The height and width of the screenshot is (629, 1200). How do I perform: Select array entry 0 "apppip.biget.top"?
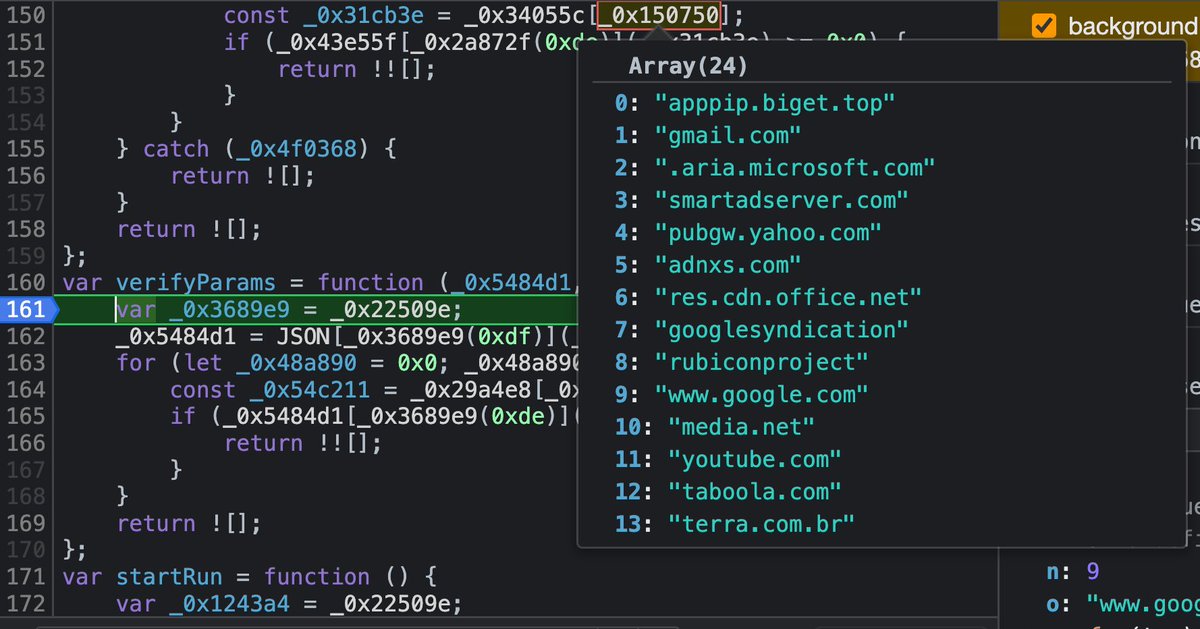pos(755,102)
